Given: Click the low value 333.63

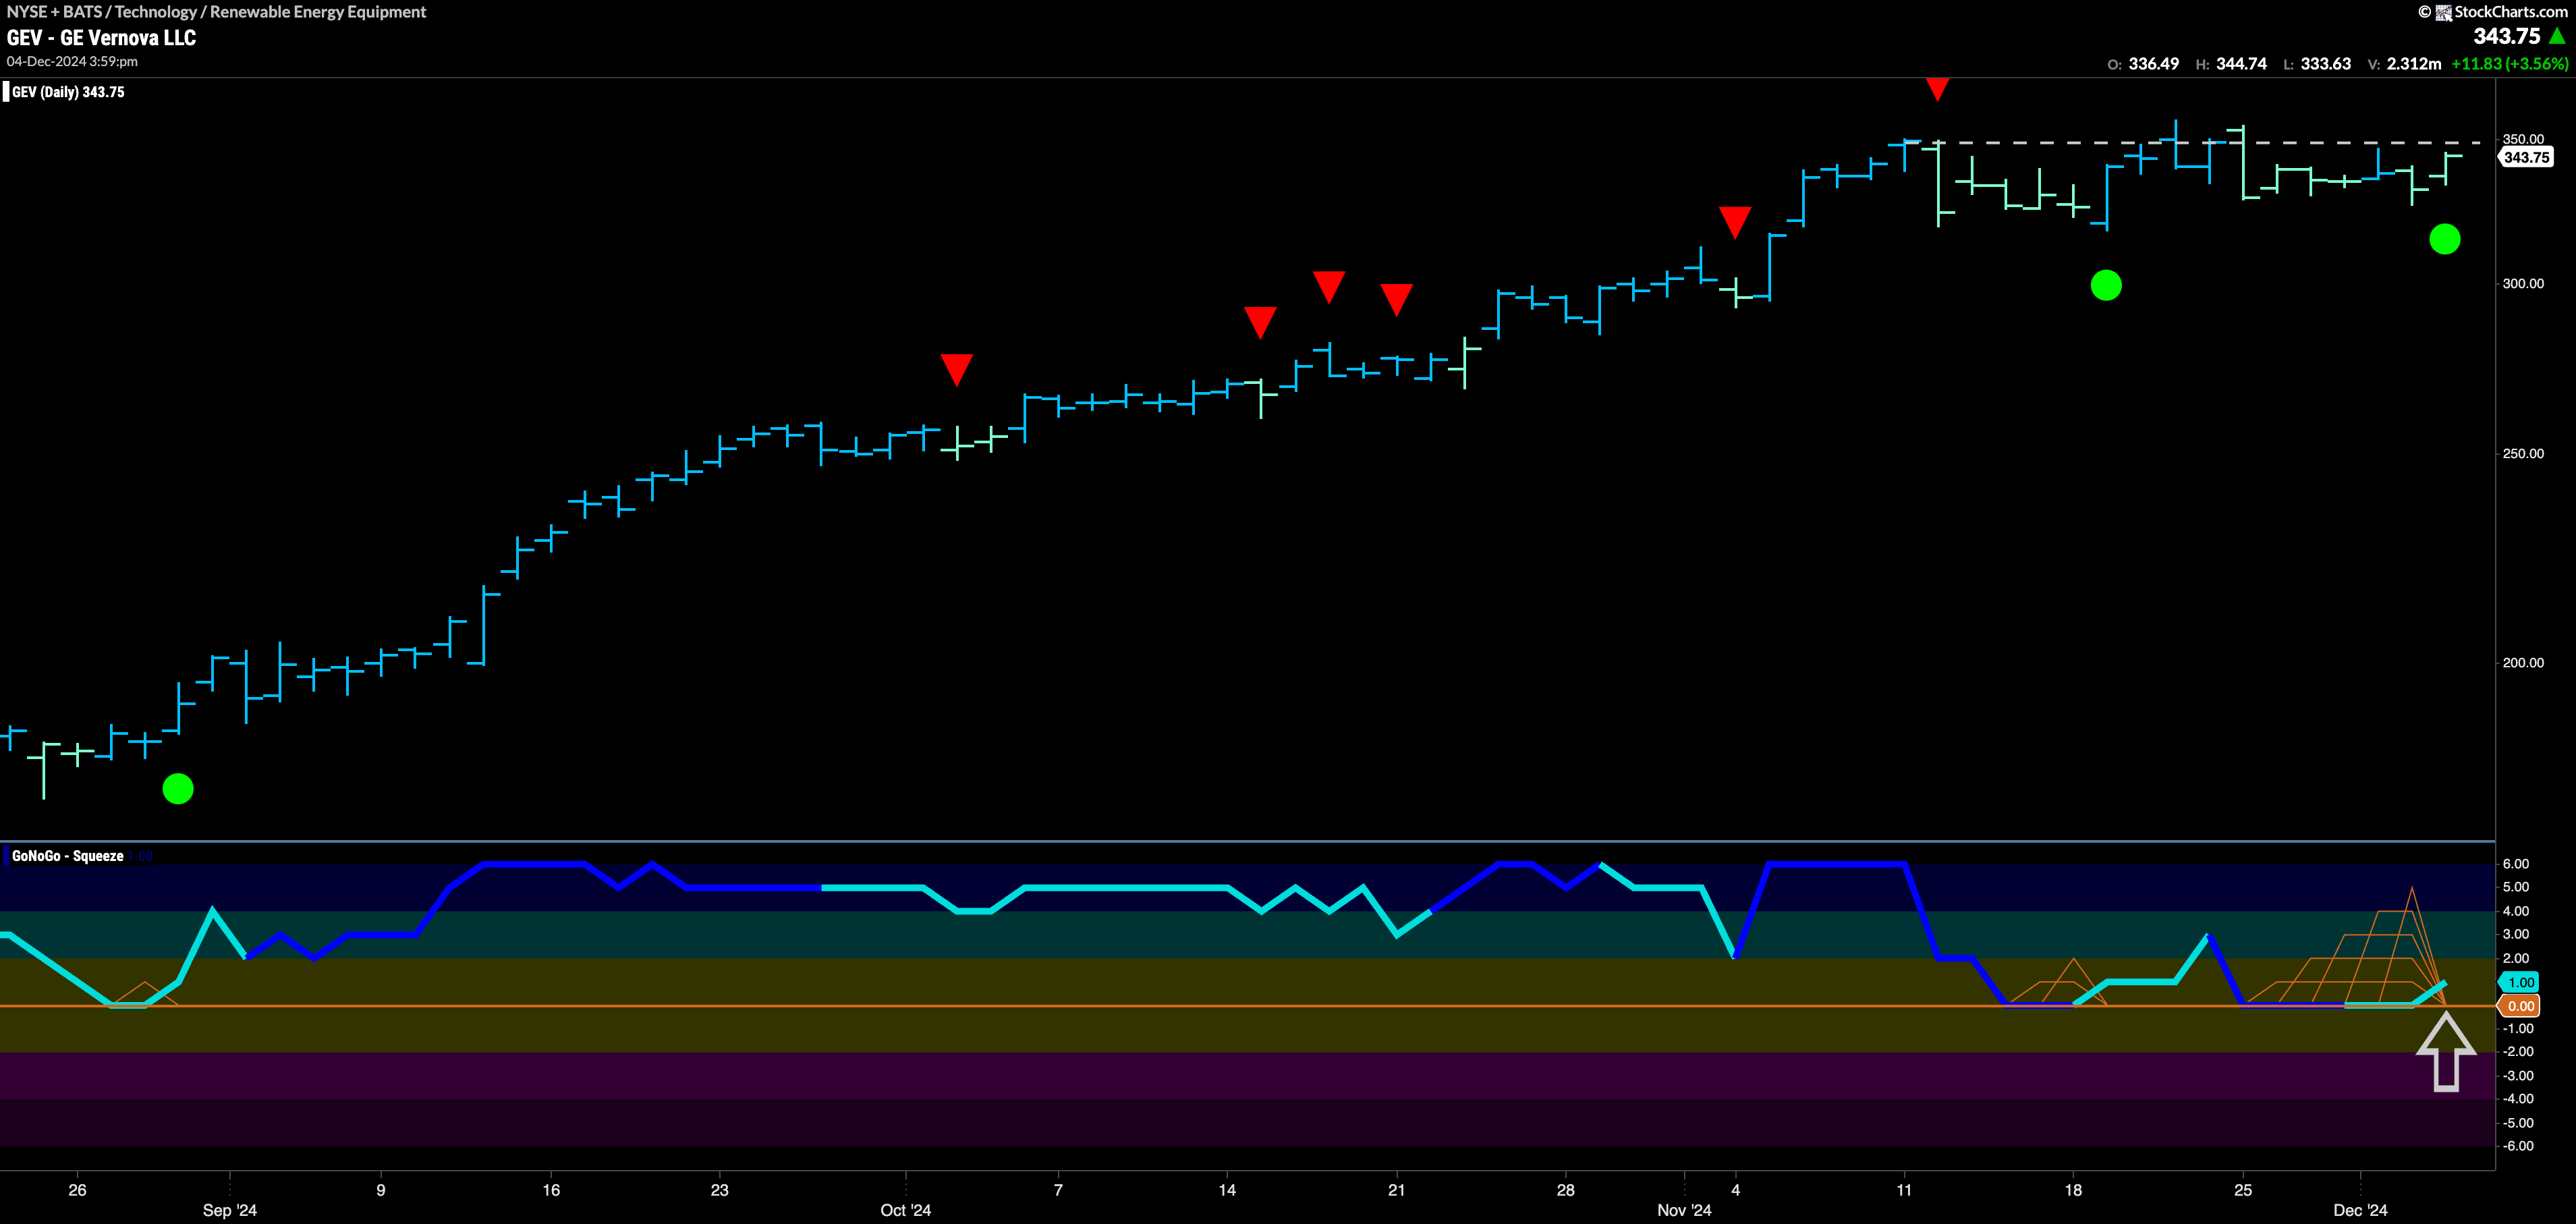Looking at the screenshot, I should (2326, 64).
